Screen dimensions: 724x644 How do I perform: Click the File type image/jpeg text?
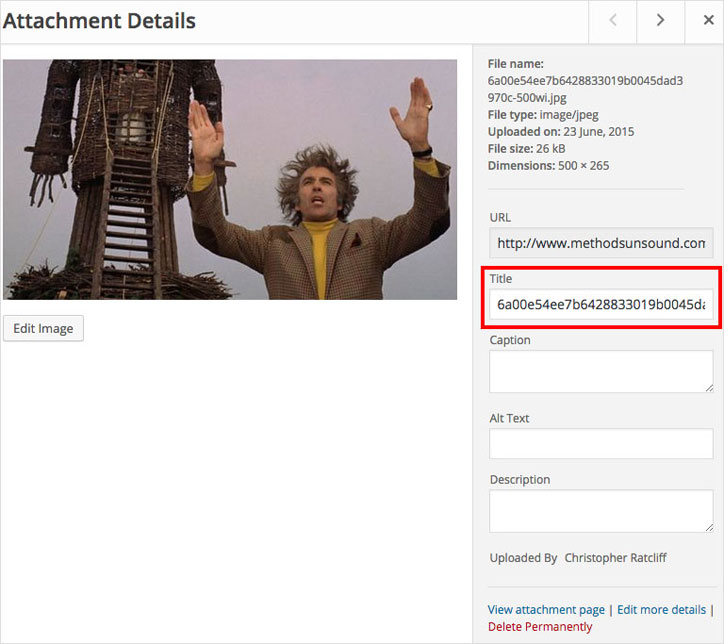point(543,114)
